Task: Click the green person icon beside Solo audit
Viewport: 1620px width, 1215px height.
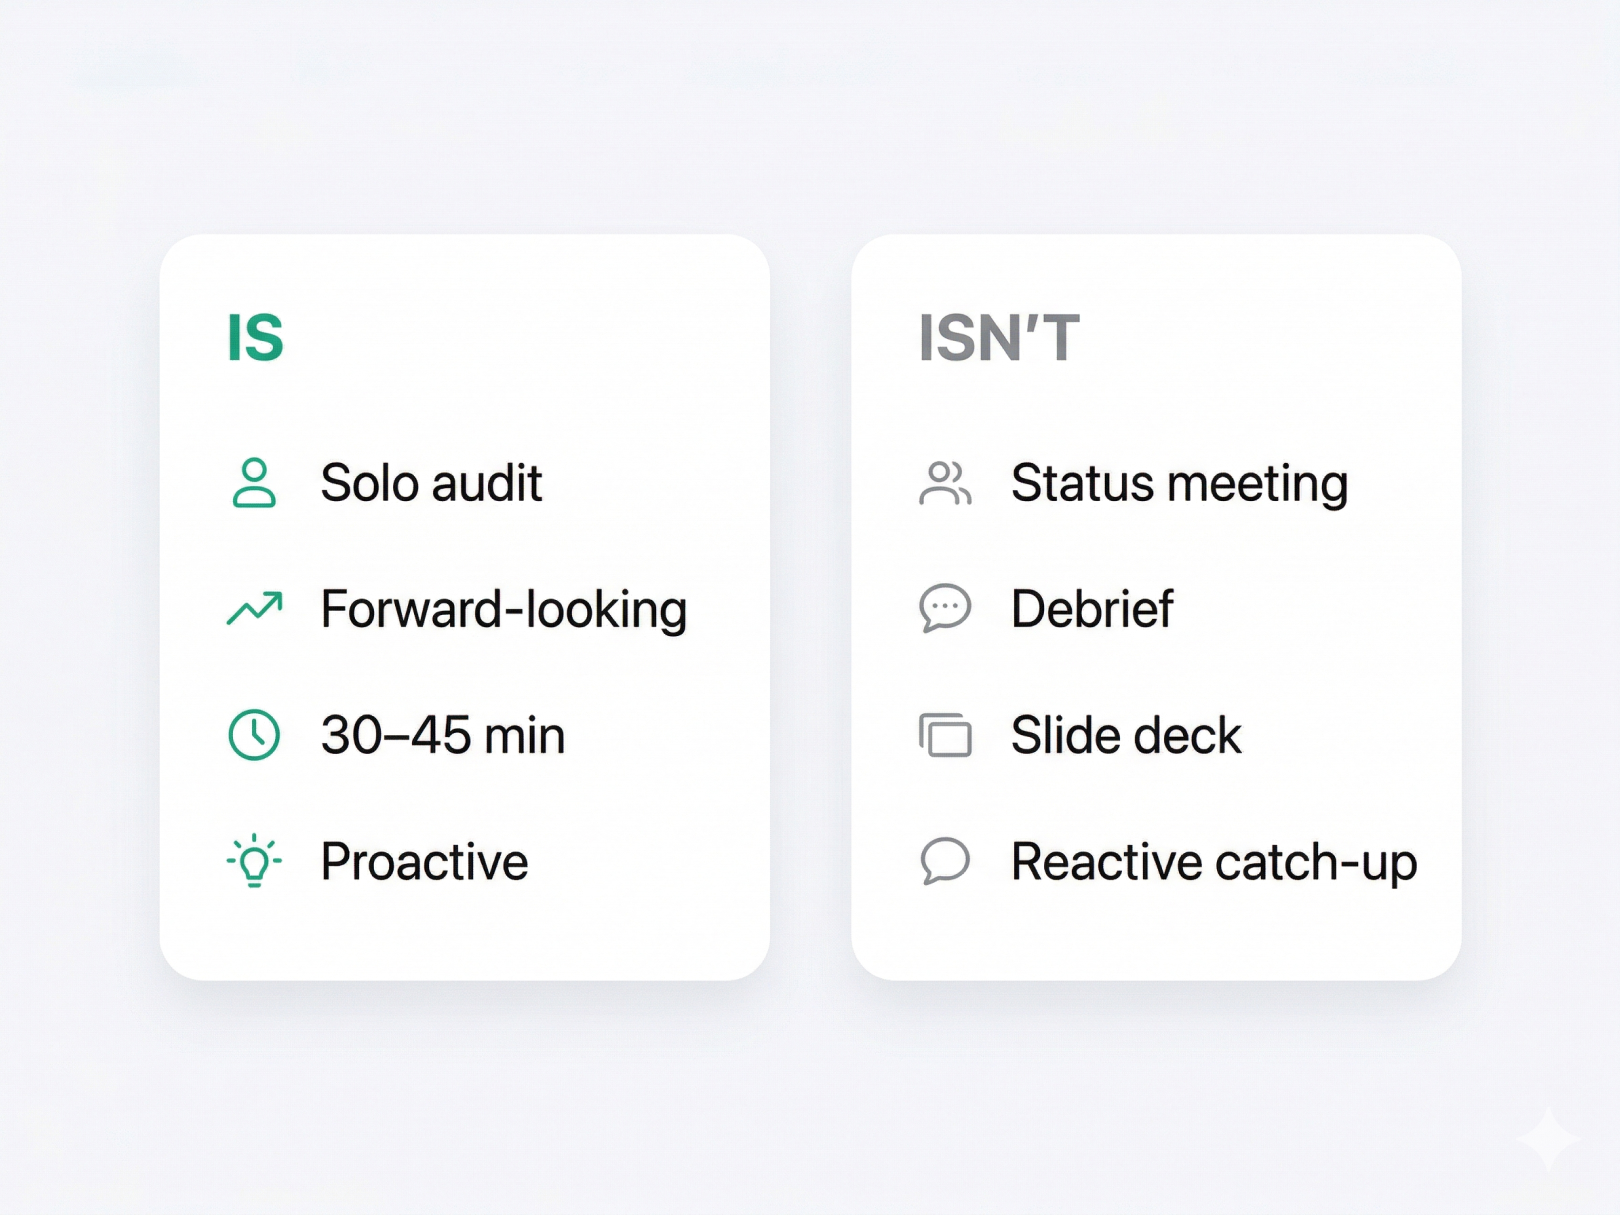Action: (x=254, y=483)
